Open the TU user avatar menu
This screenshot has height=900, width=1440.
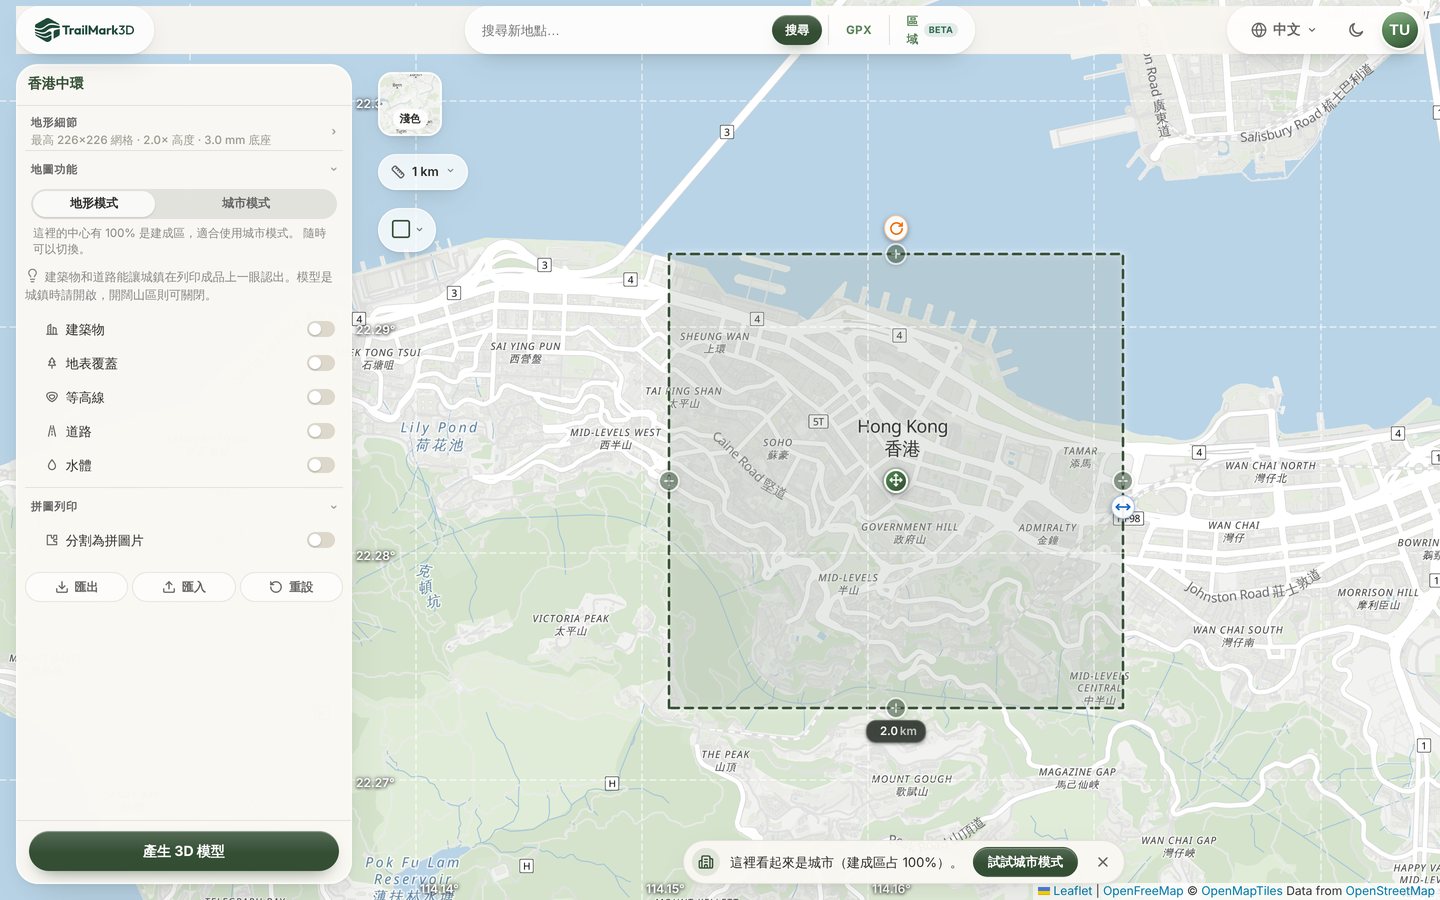tap(1400, 30)
